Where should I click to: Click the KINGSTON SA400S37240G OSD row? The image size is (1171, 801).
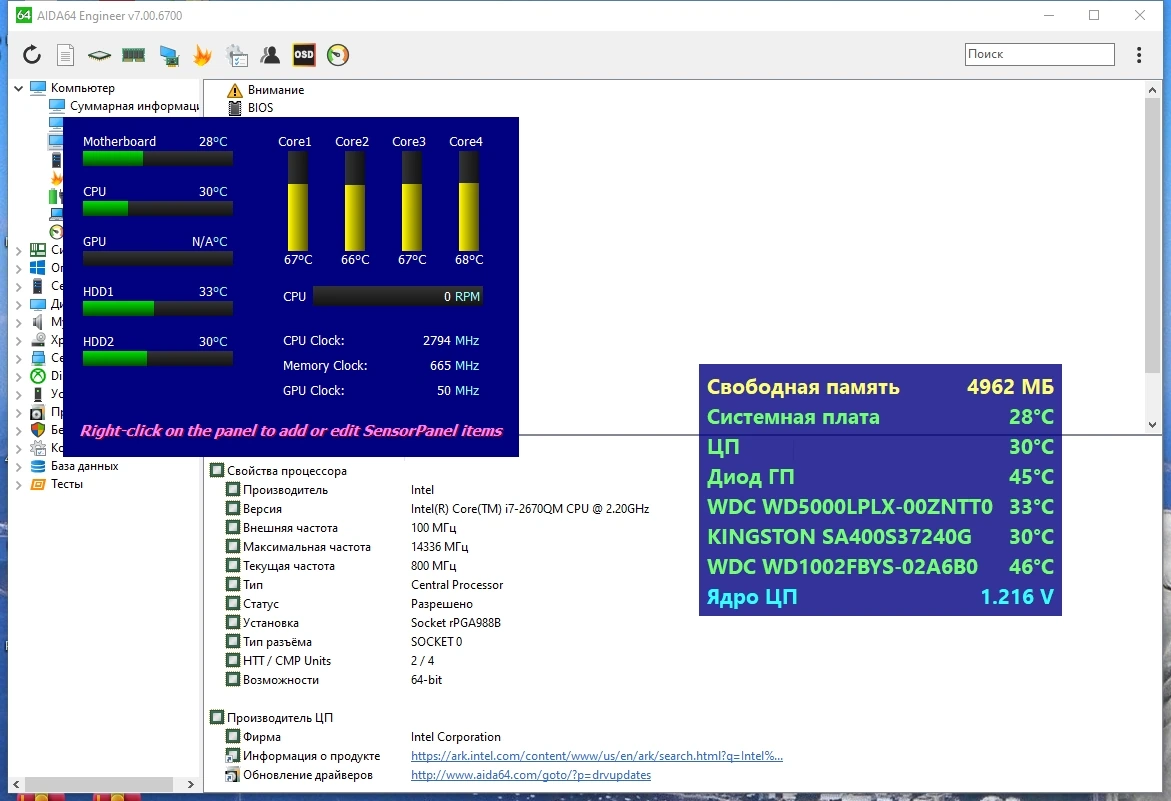point(880,537)
